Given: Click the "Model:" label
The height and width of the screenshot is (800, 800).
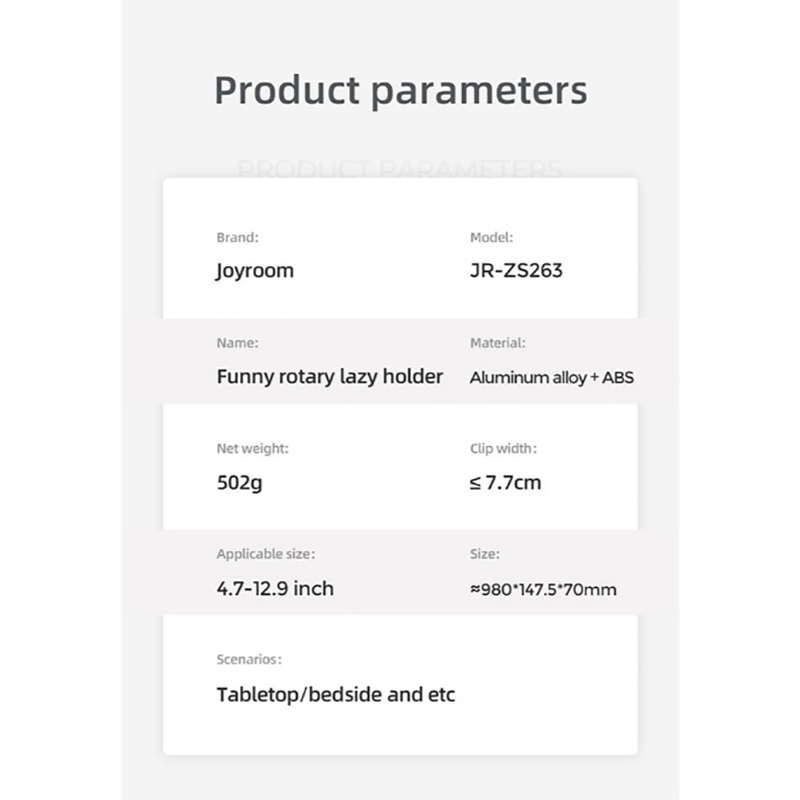Looking at the screenshot, I should (491, 238).
